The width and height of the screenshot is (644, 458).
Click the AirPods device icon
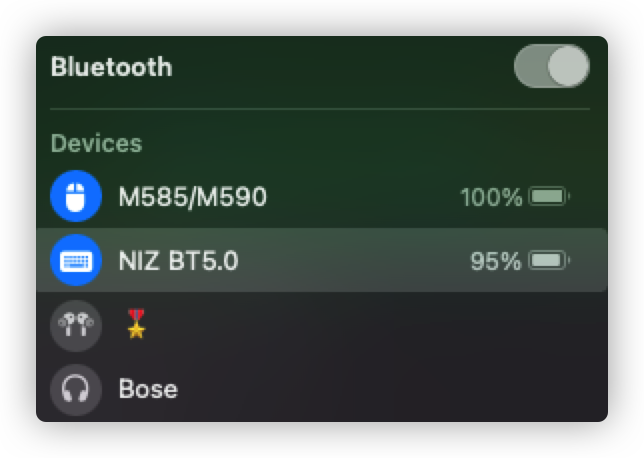click(76, 325)
